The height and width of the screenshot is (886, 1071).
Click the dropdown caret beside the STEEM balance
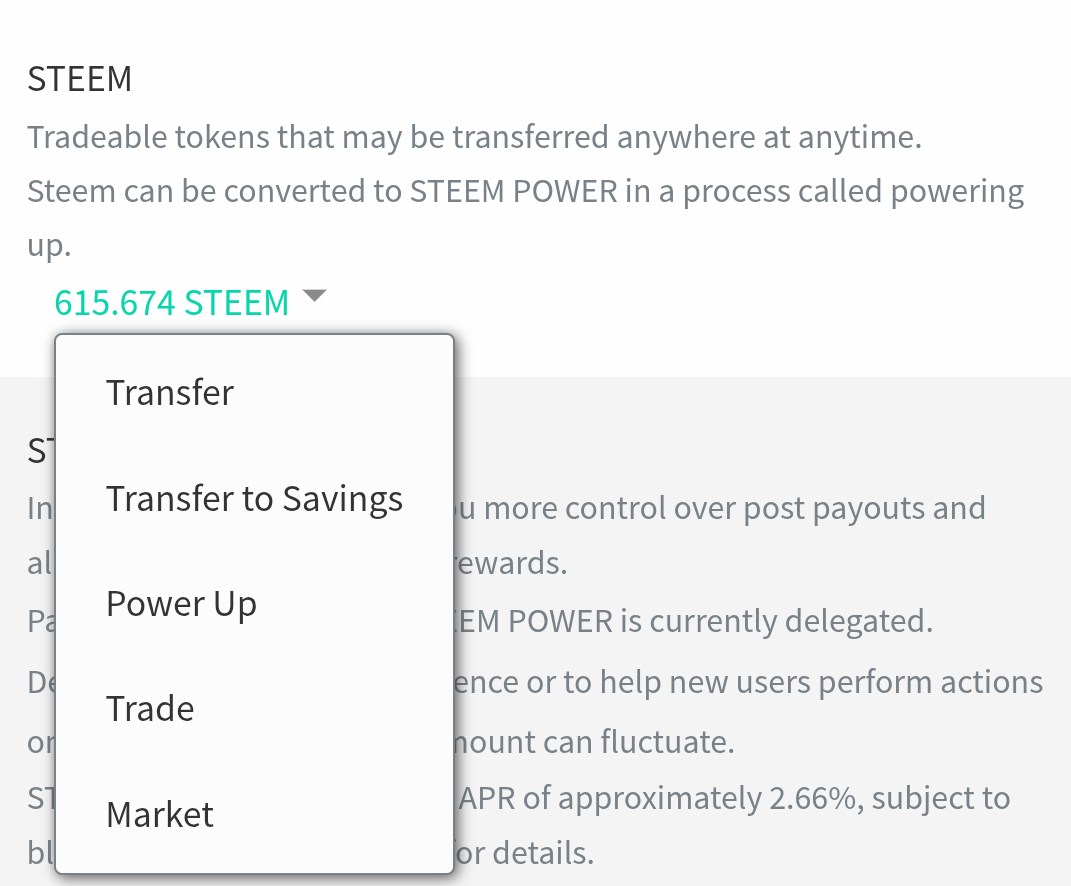click(x=314, y=296)
